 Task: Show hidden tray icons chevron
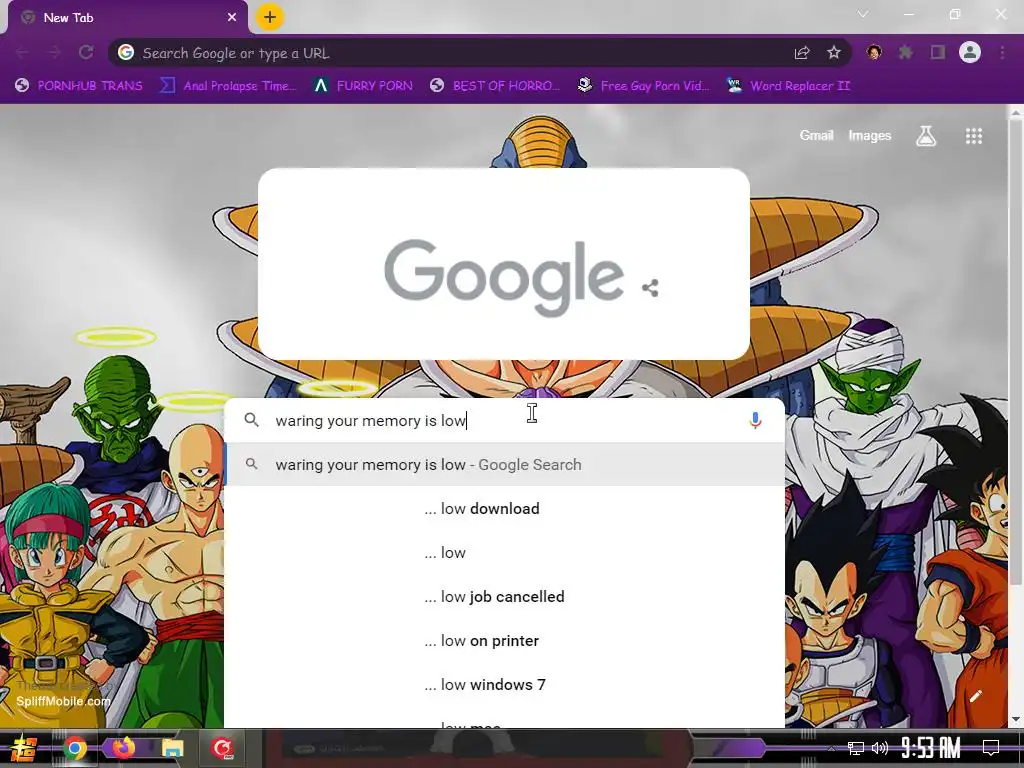pyautogui.click(x=831, y=748)
